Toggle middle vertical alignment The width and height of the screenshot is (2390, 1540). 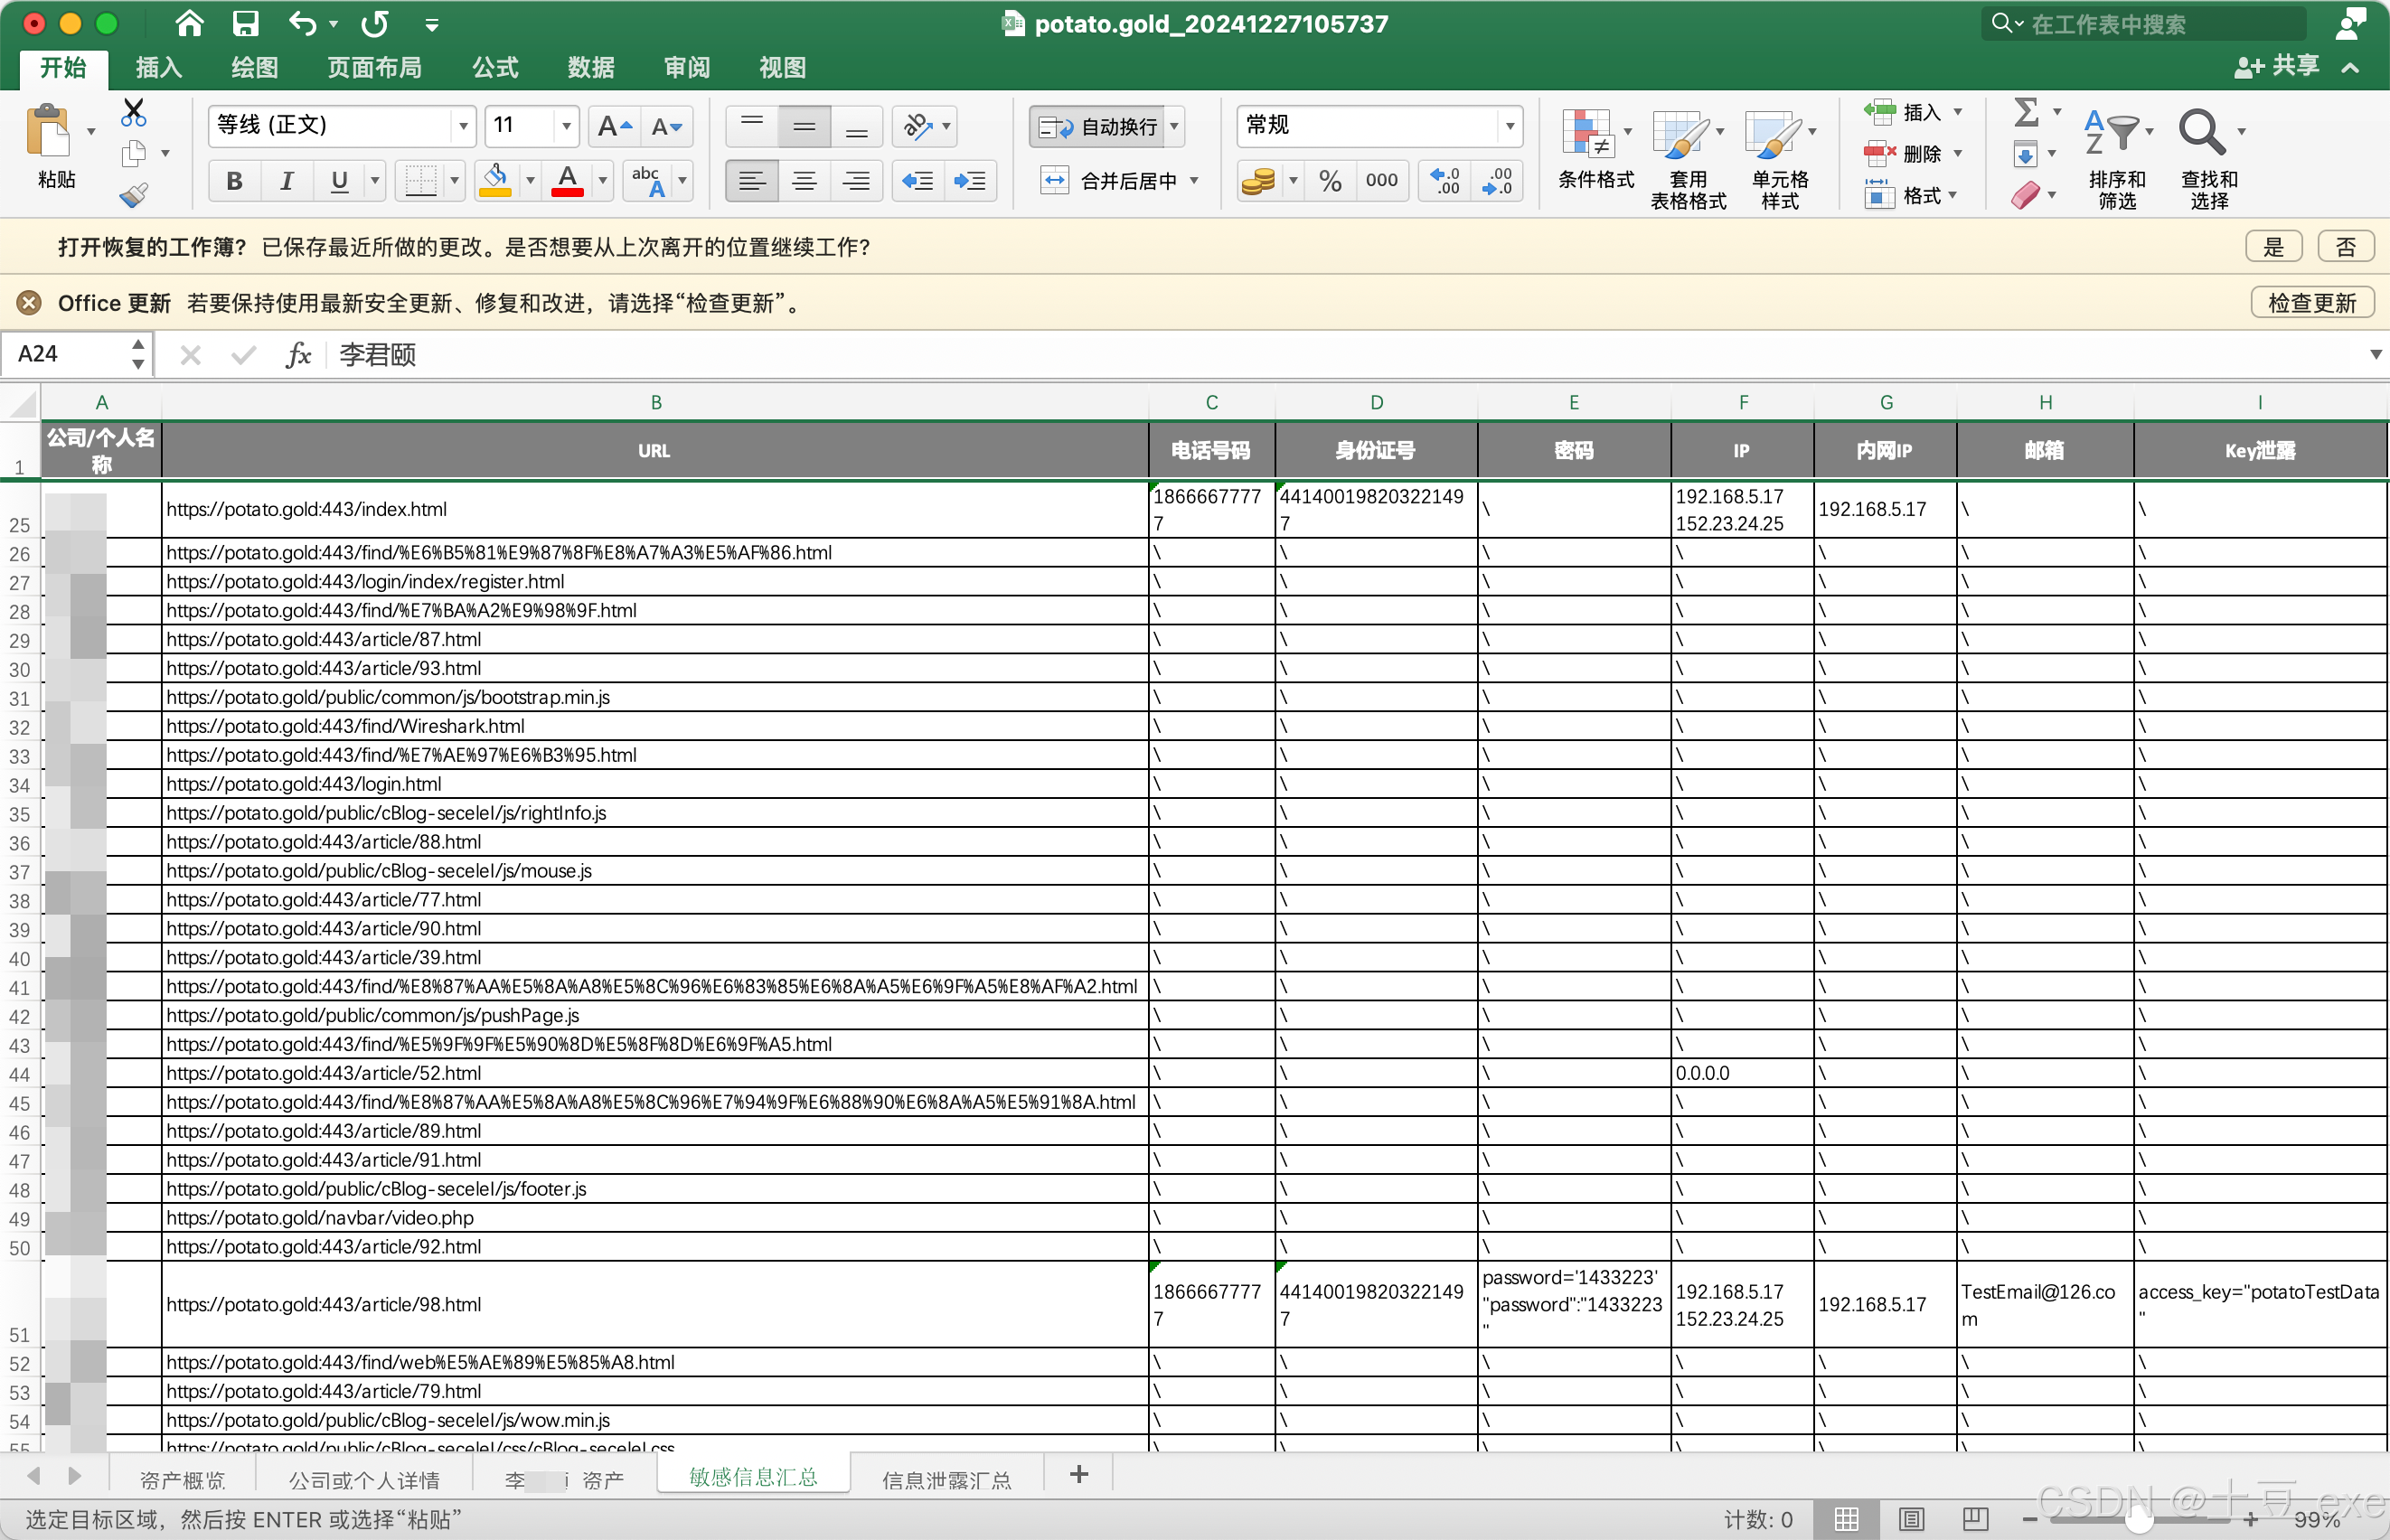(x=804, y=127)
